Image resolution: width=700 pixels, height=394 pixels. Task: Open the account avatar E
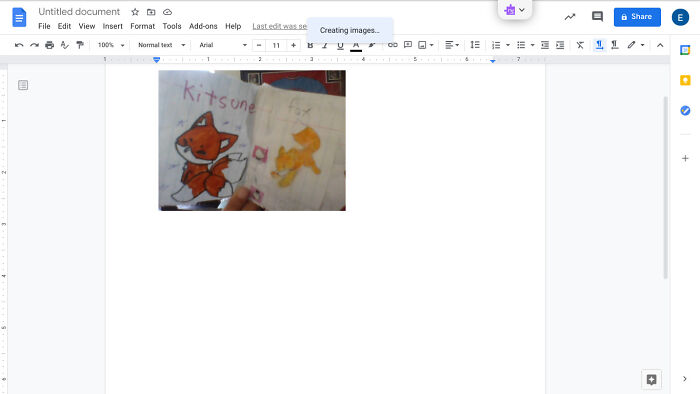(x=680, y=17)
